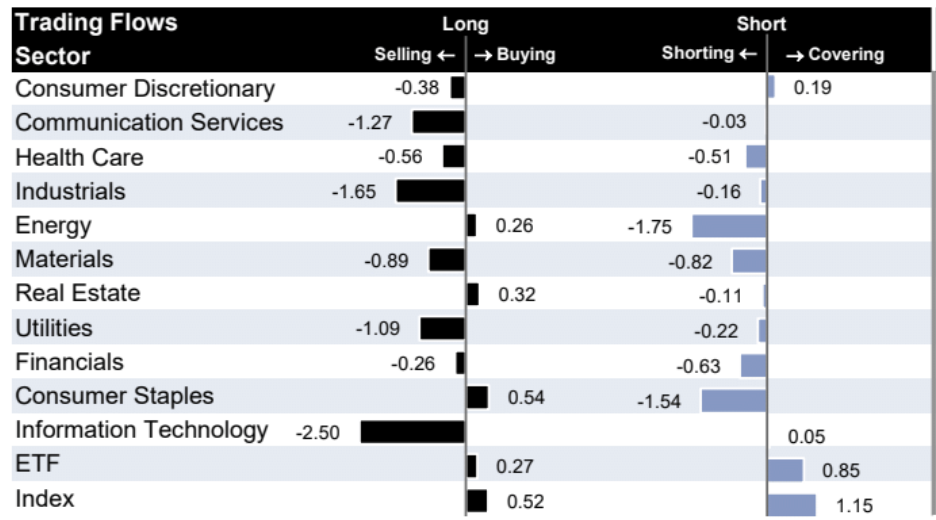Select the Energy blue shorting bar

click(x=729, y=226)
